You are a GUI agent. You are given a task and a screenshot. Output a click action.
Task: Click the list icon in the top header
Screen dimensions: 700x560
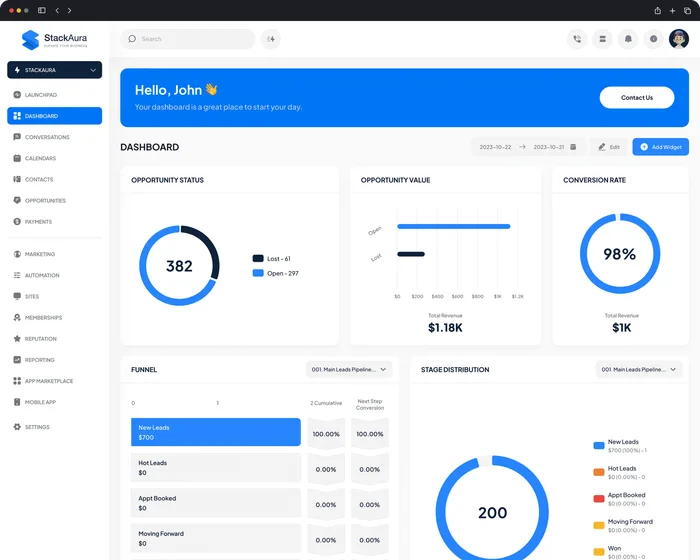click(x=602, y=39)
